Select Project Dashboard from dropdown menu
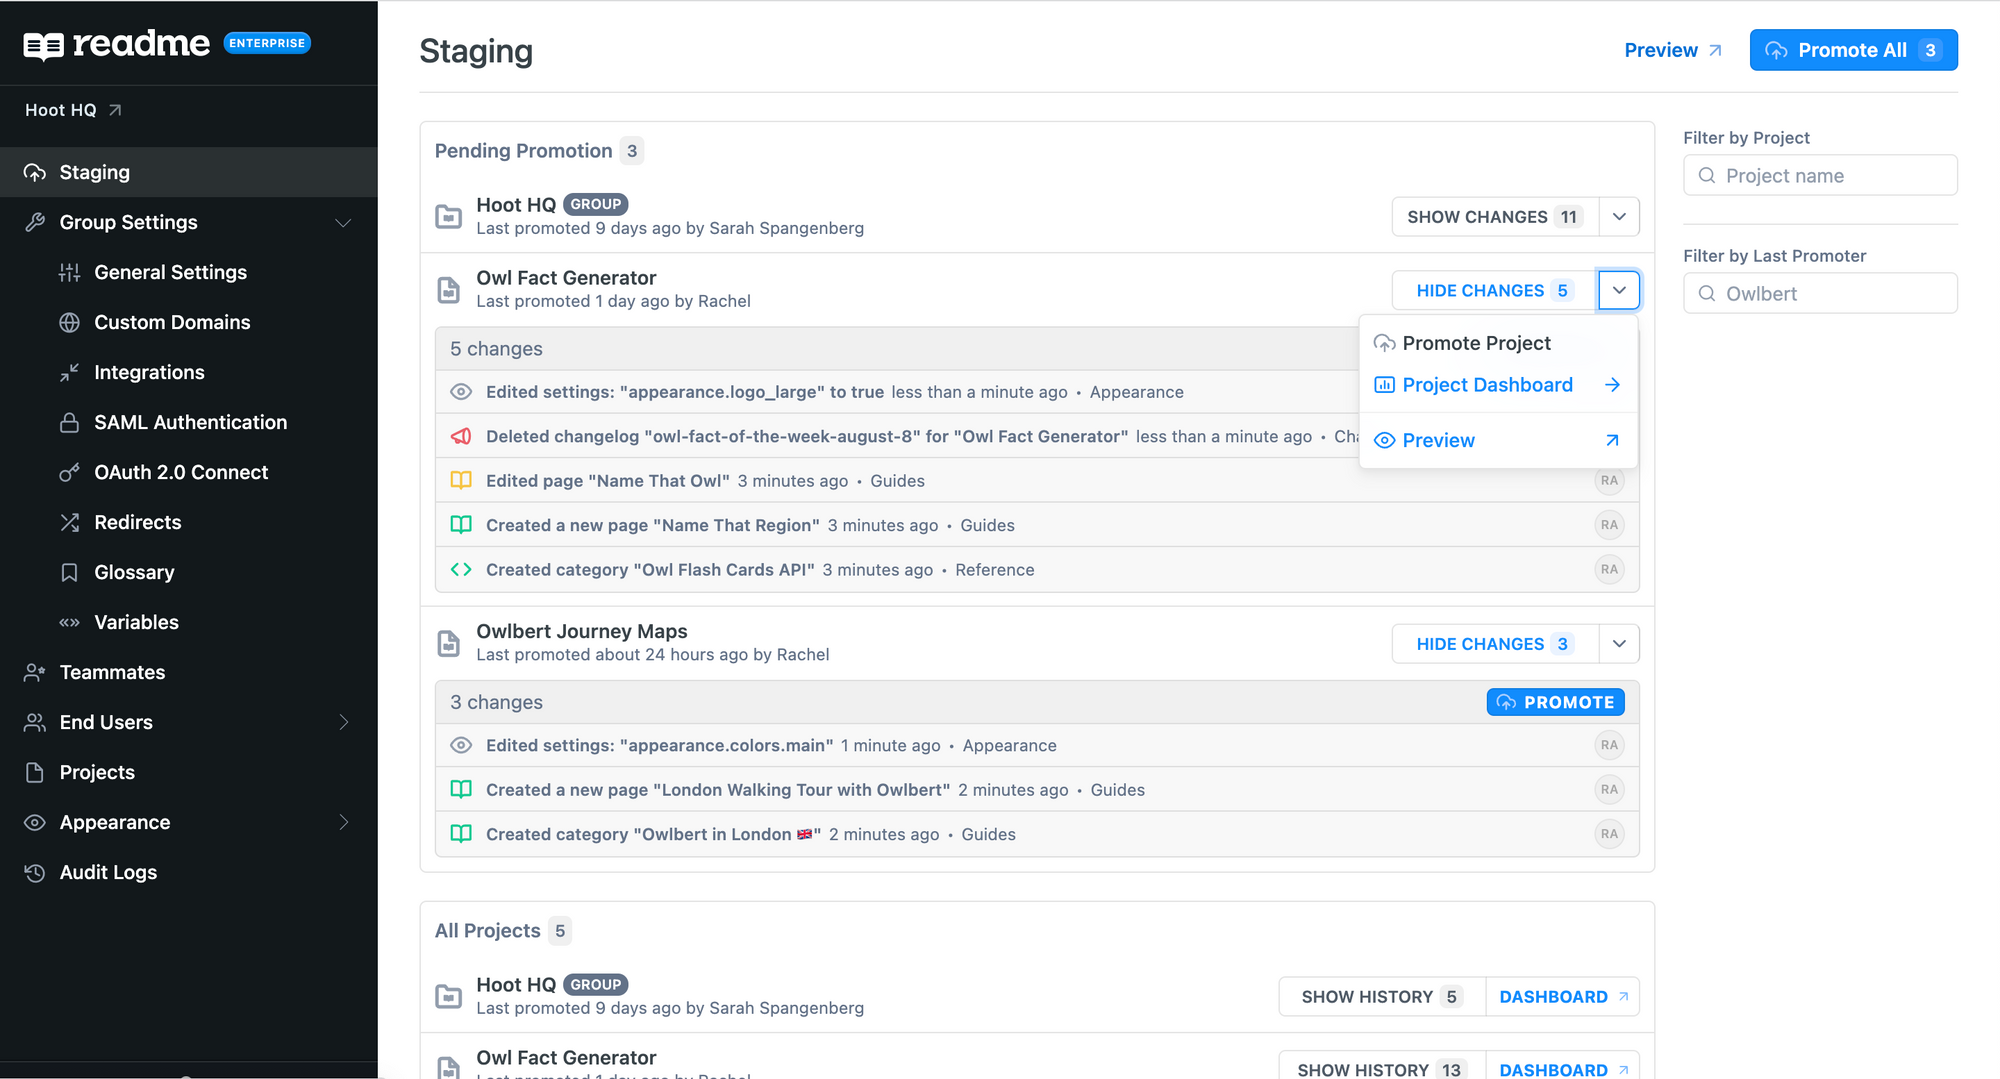Image resolution: width=2000 pixels, height=1079 pixels. pyautogui.click(x=1498, y=385)
